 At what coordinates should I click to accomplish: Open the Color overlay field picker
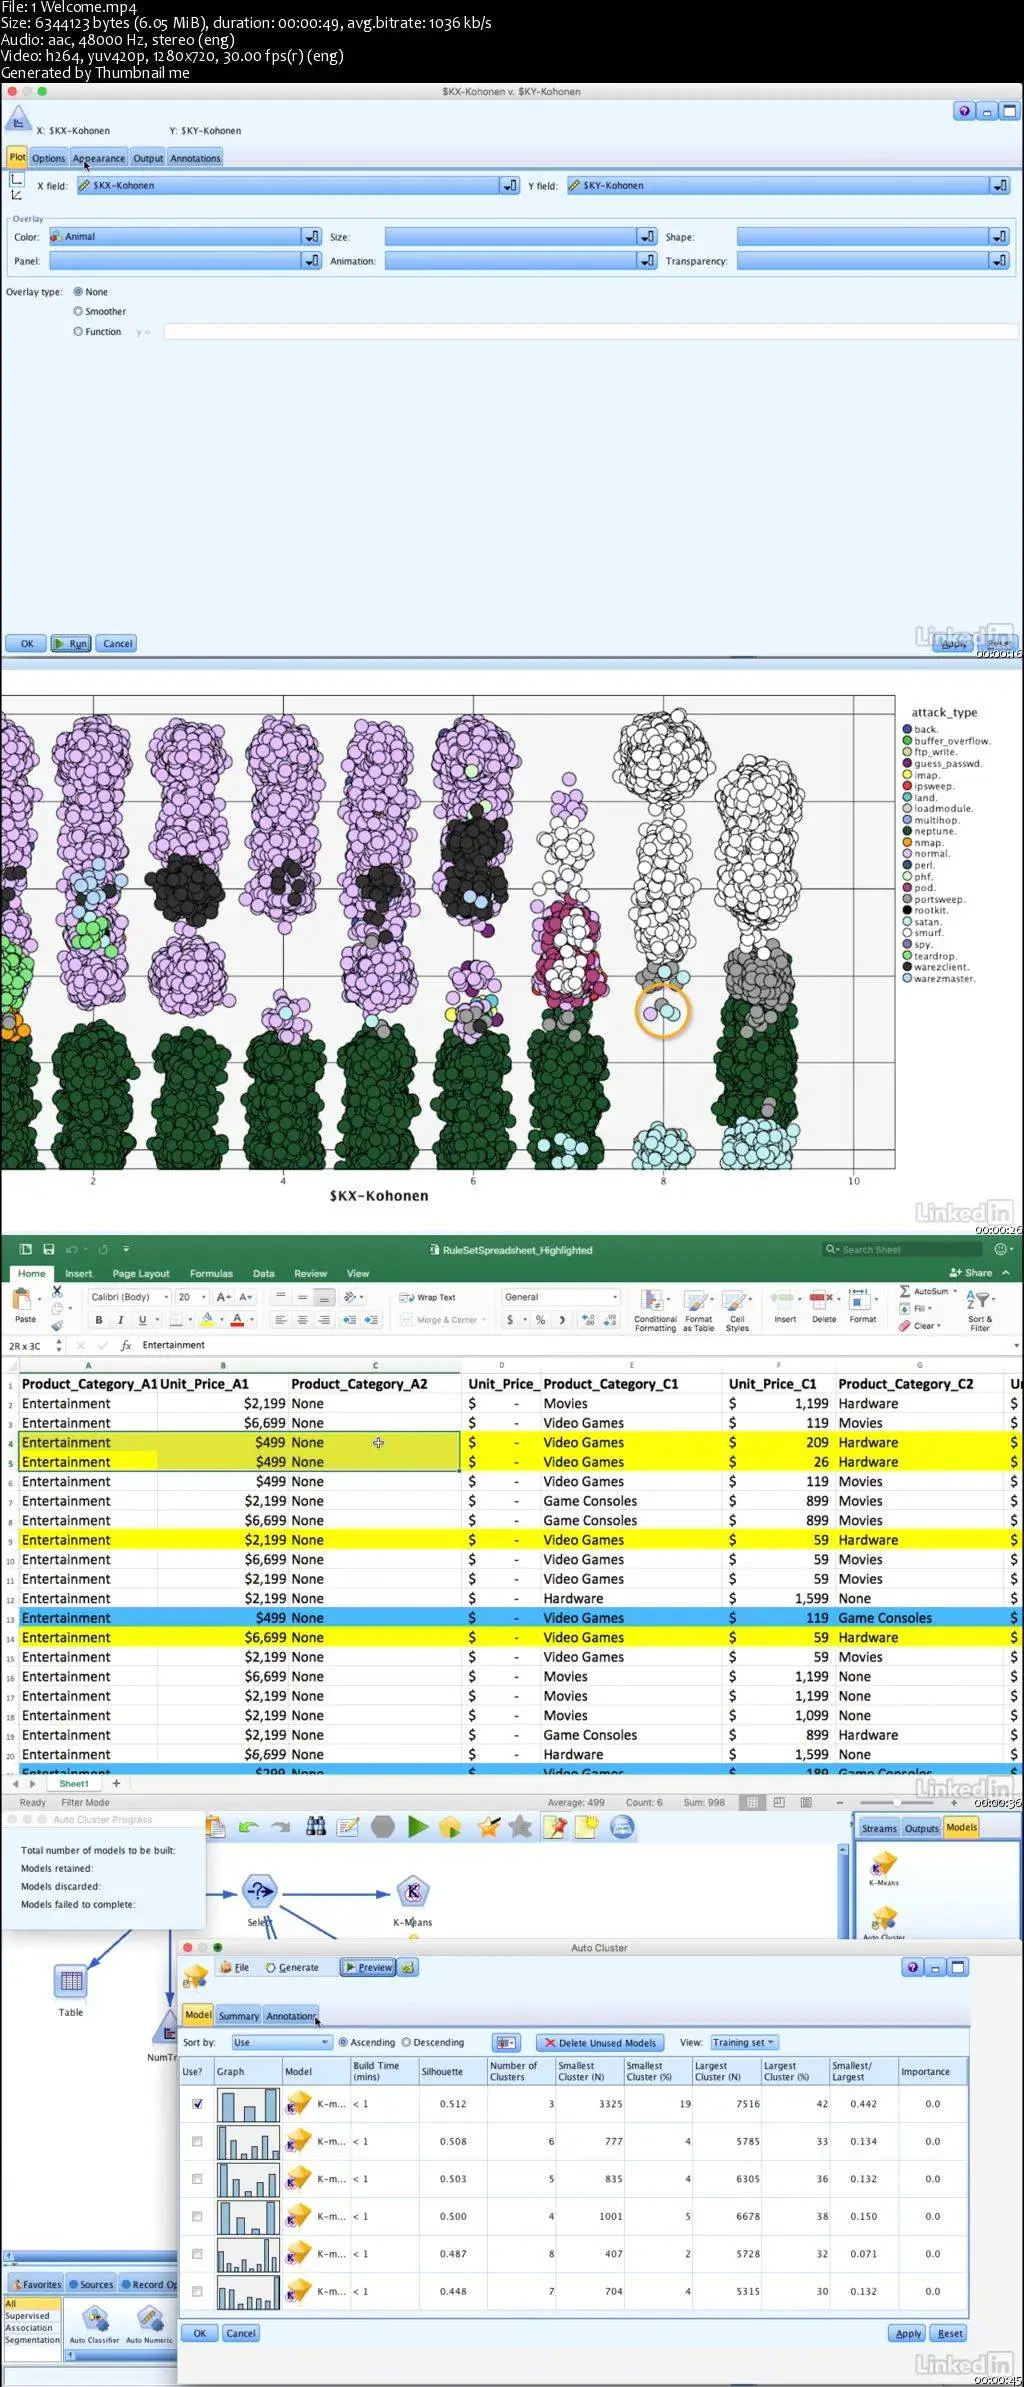[x=312, y=236]
